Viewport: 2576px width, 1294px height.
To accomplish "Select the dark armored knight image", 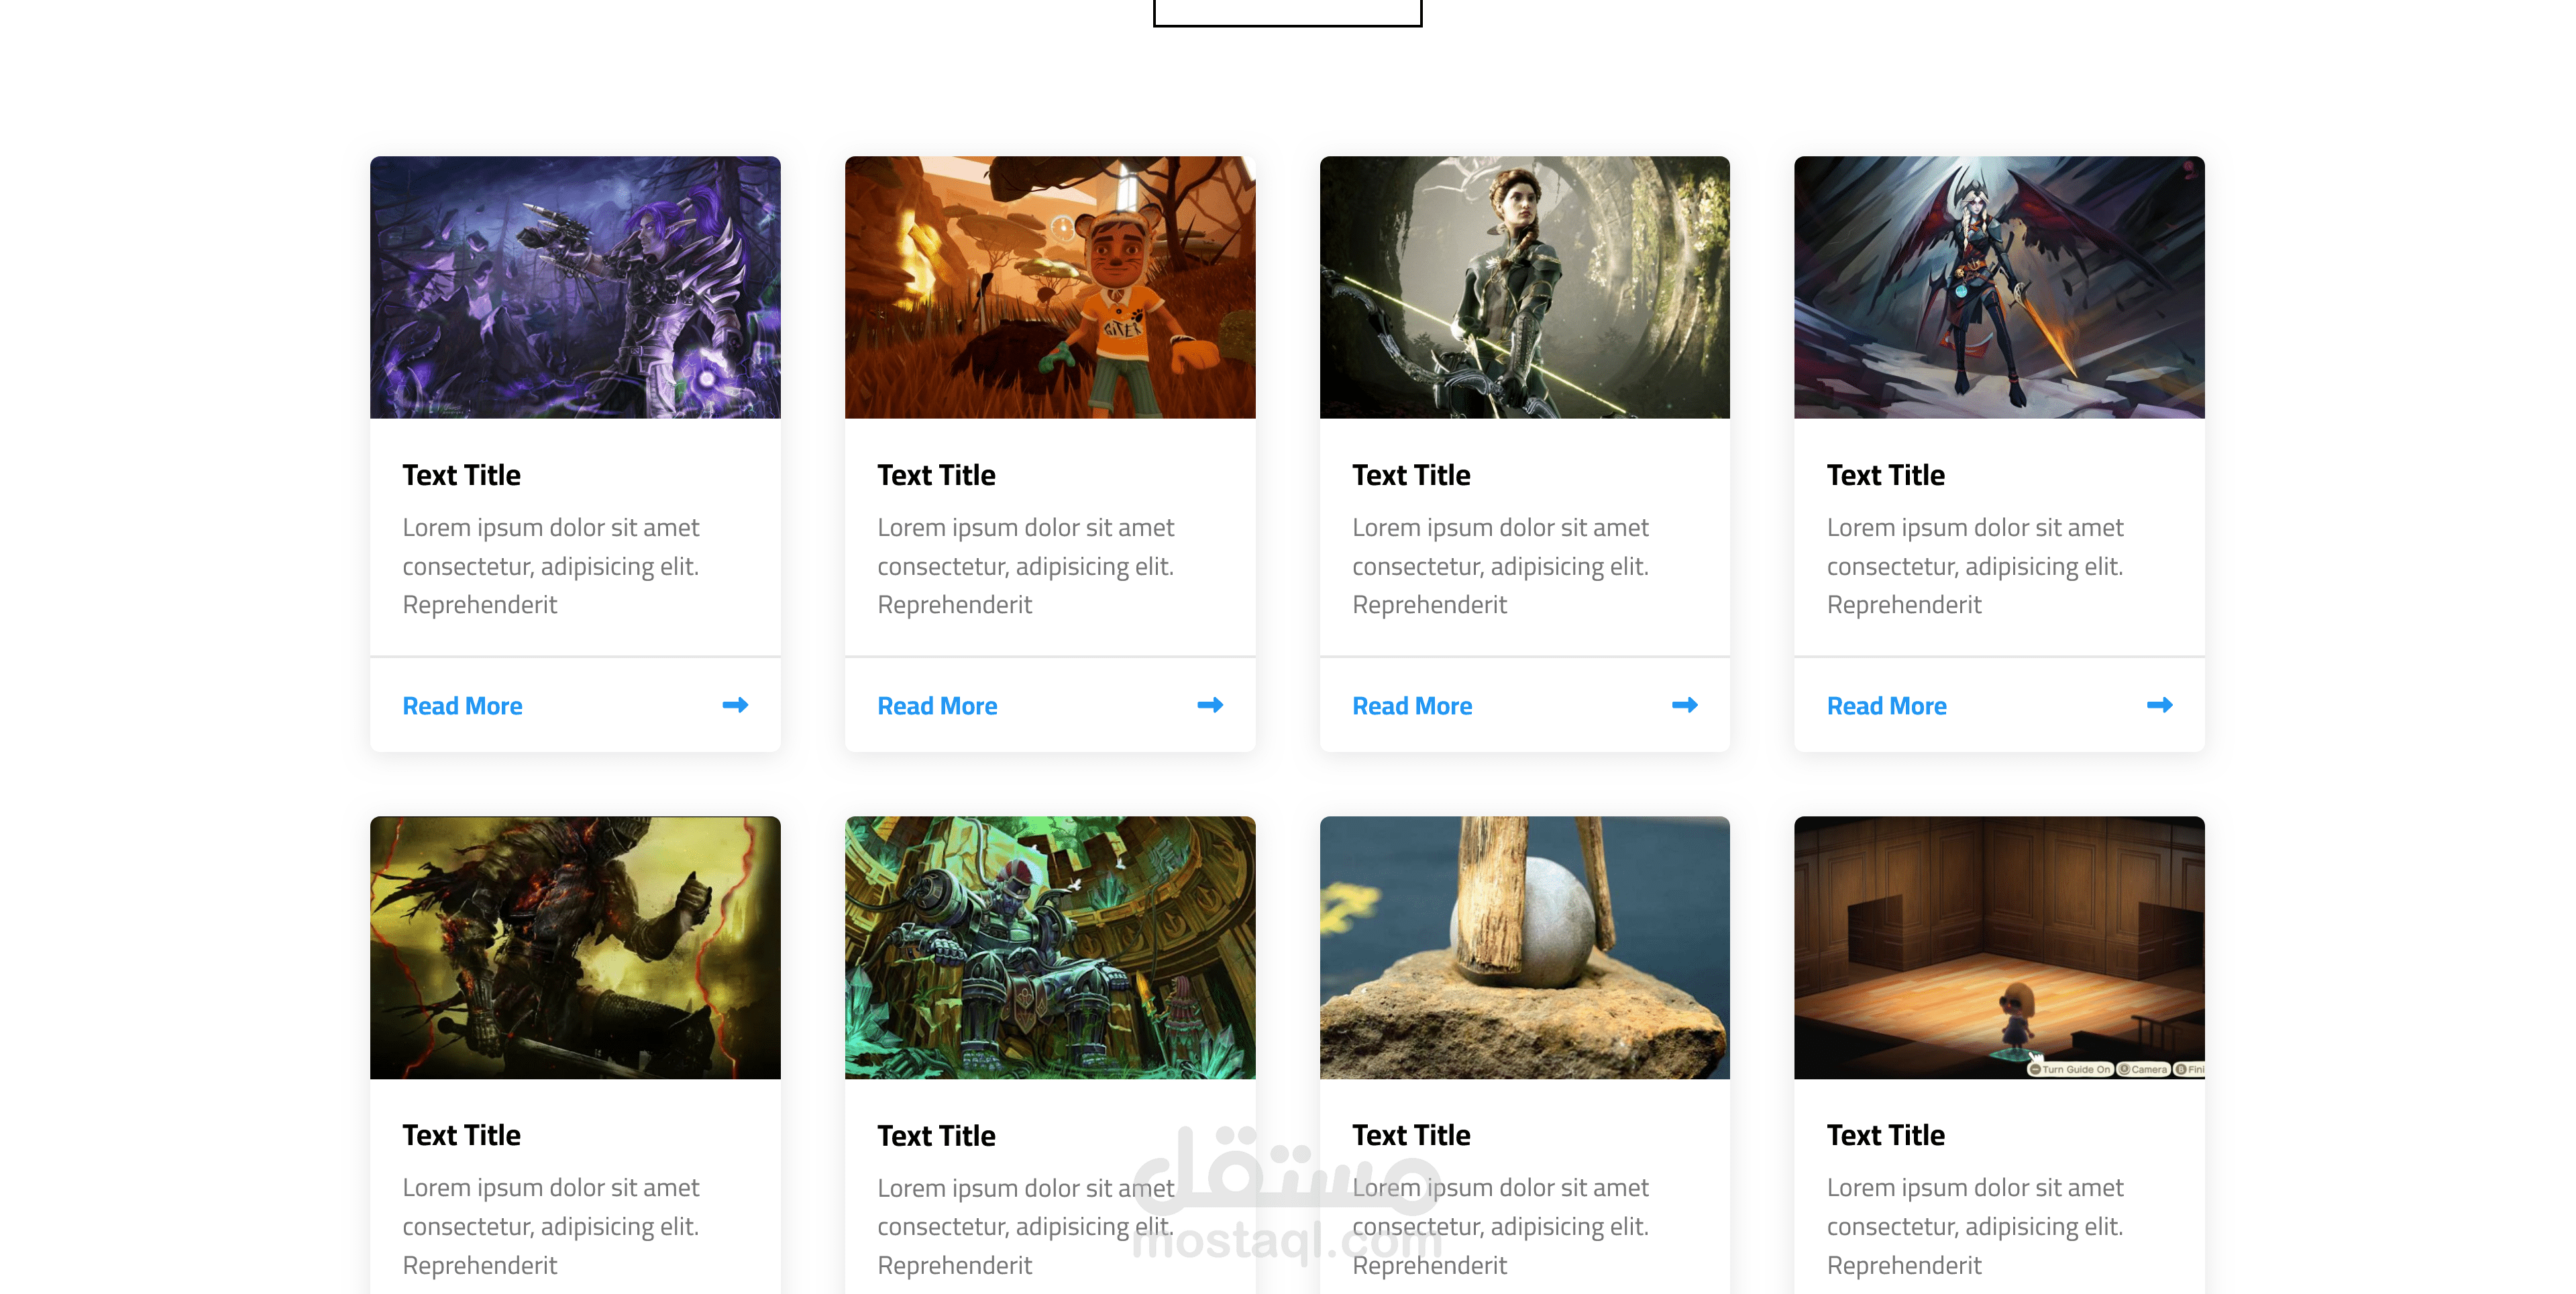I will 575,948.
